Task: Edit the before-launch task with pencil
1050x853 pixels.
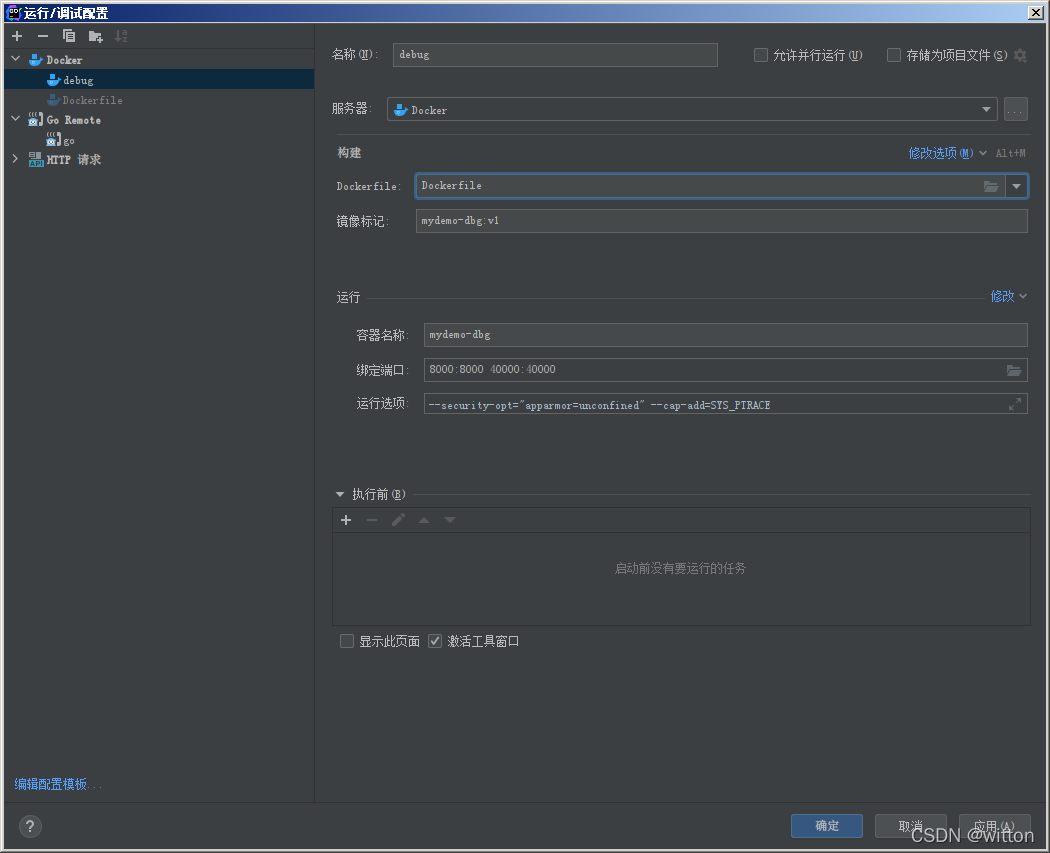Action: tap(398, 520)
